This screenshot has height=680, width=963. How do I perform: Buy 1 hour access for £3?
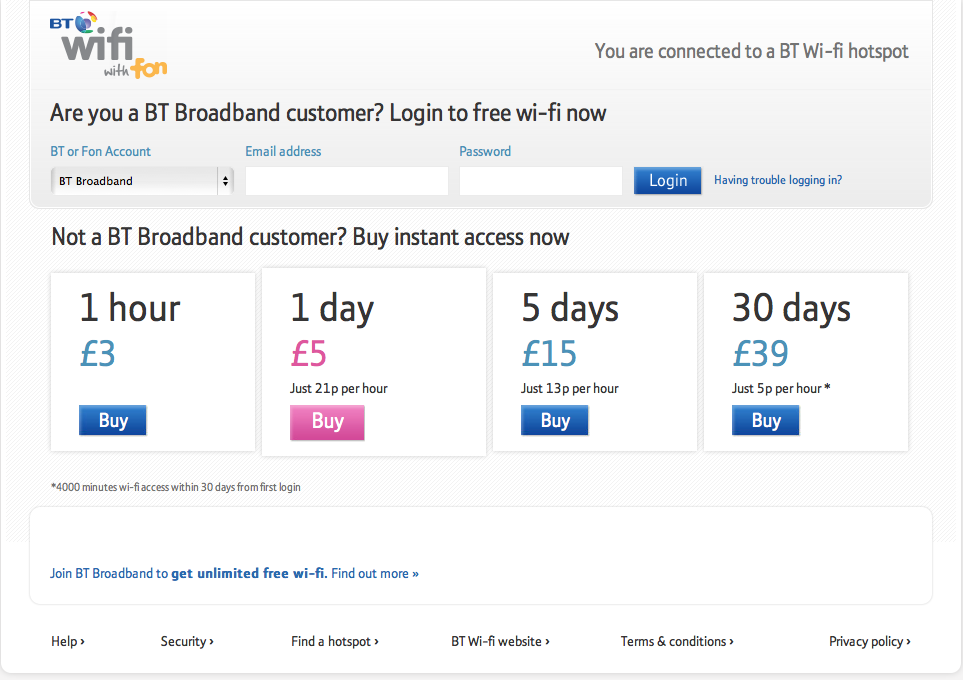(x=113, y=420)
